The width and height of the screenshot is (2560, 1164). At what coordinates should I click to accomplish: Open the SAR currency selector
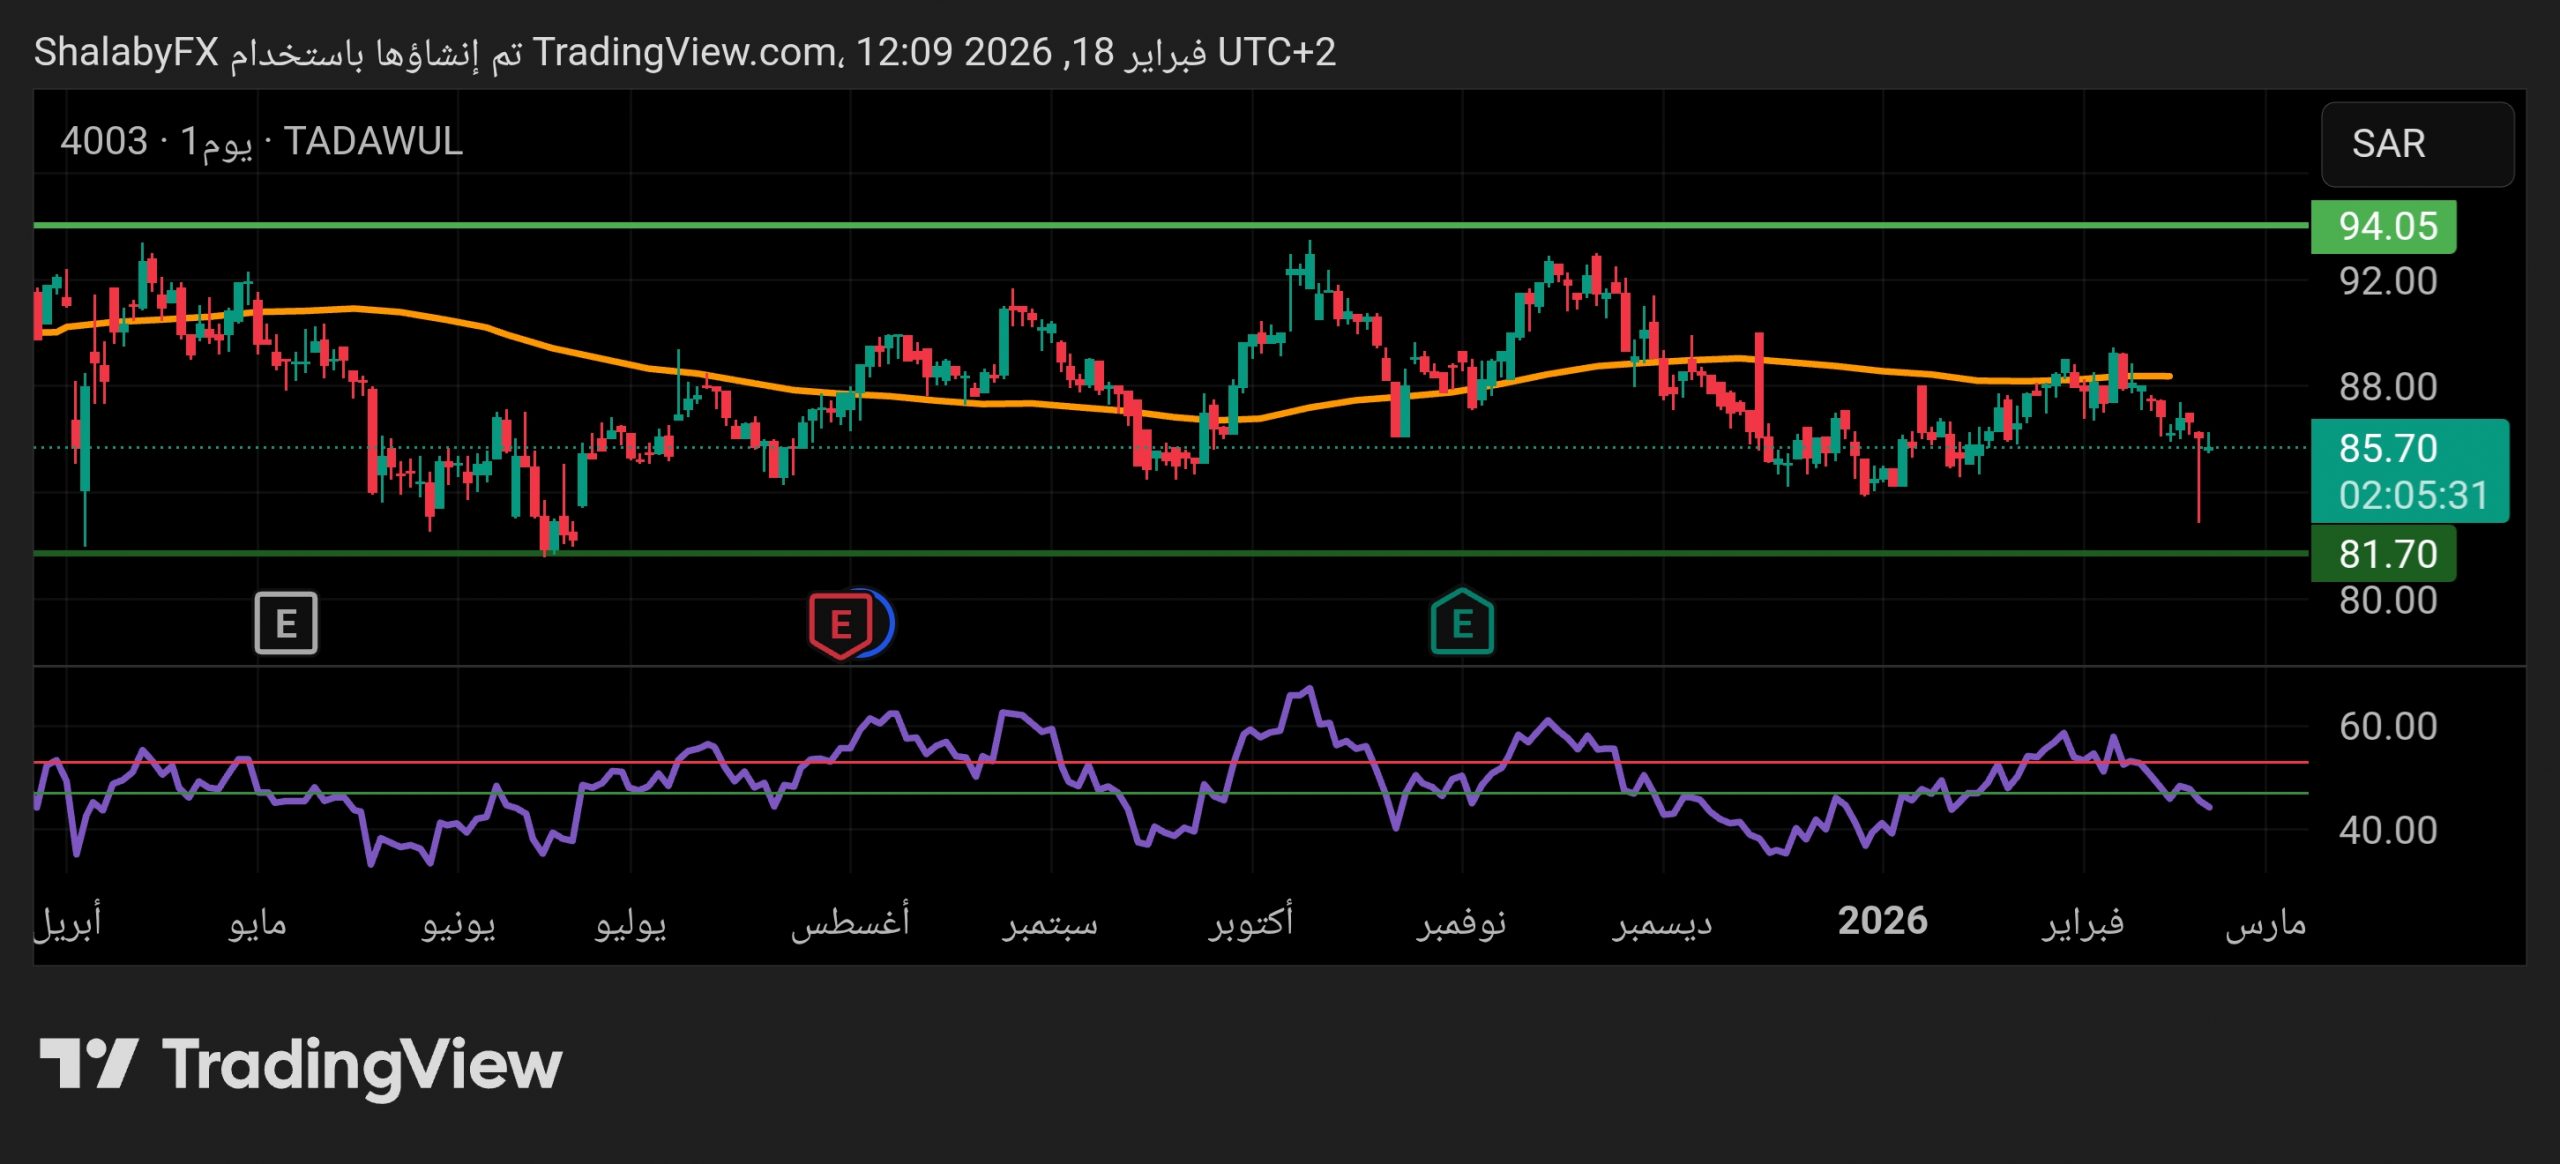pos(2416,144)
